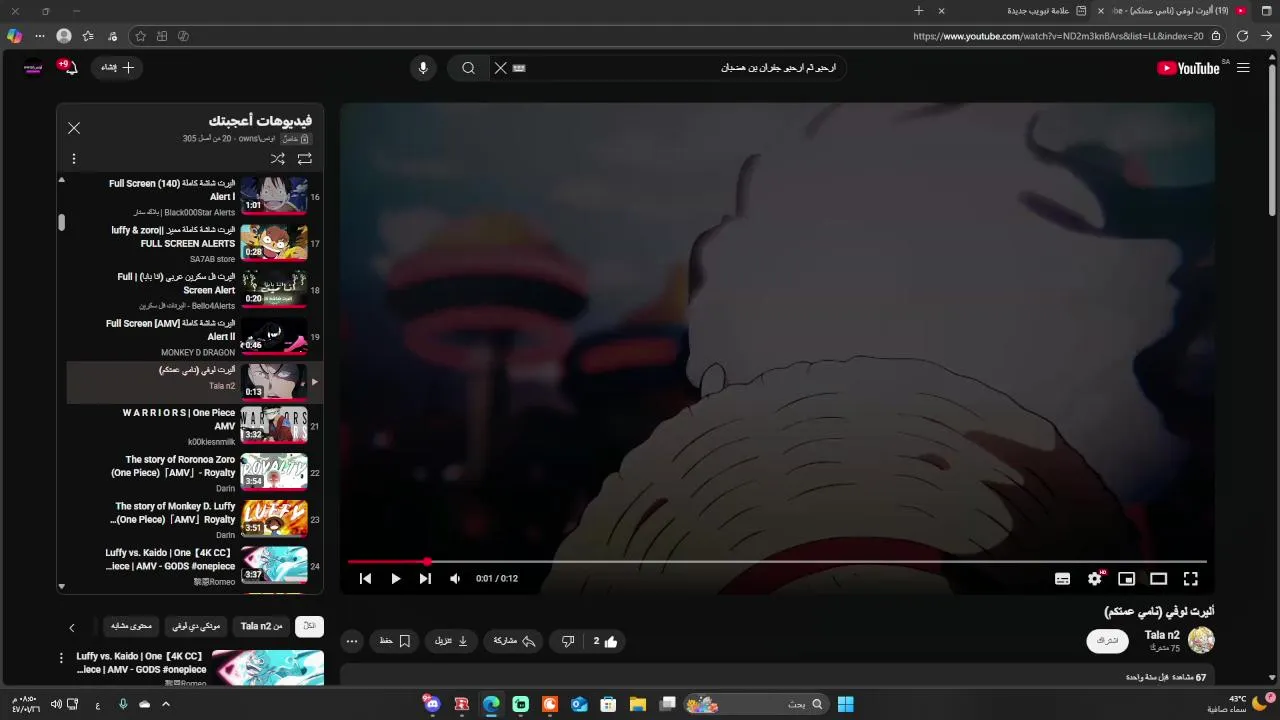1280x720 pixels.
Task: Select the 'من Tala n2' filter chip
Action: 261,626
